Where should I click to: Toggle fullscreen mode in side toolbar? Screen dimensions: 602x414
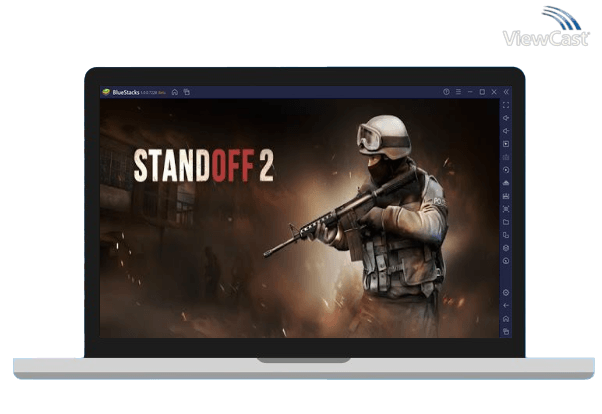(x=506, y=105)
